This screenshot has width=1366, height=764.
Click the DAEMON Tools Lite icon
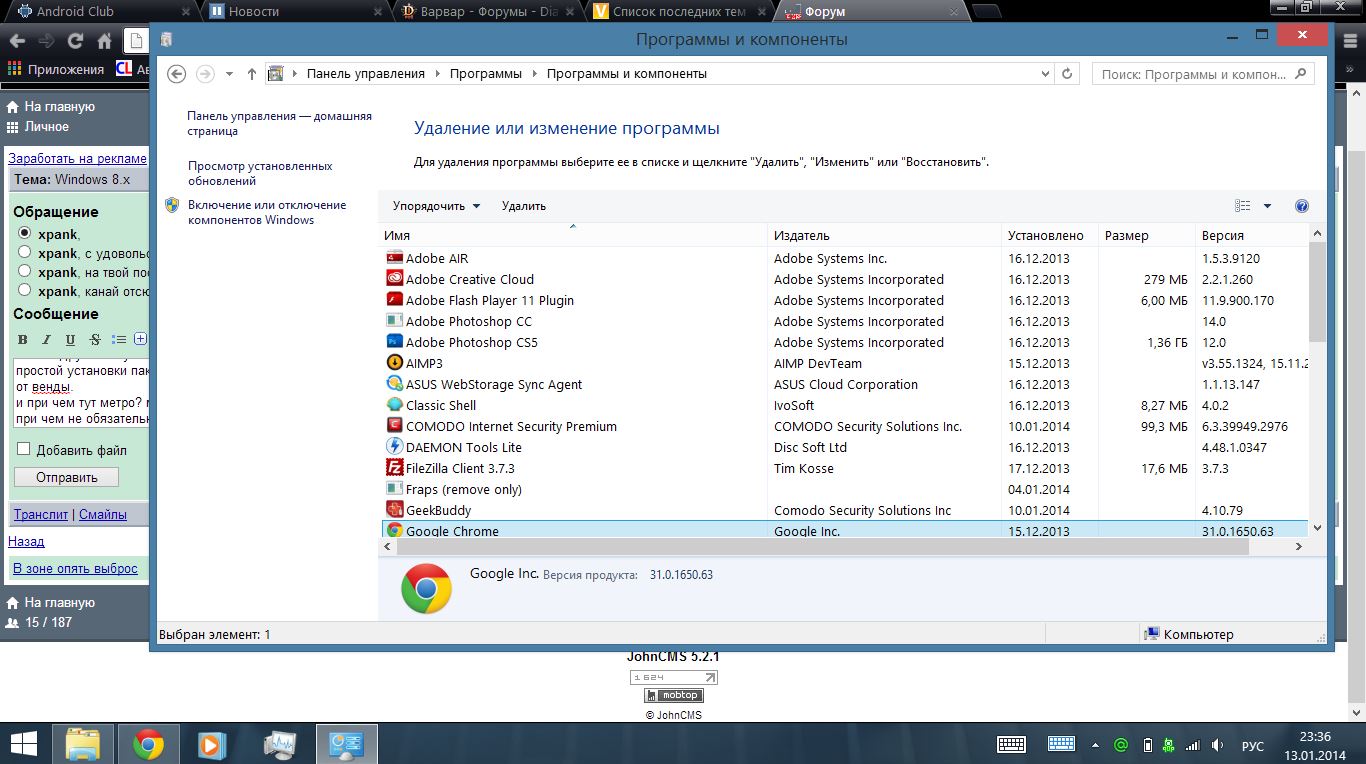point(394,447)
